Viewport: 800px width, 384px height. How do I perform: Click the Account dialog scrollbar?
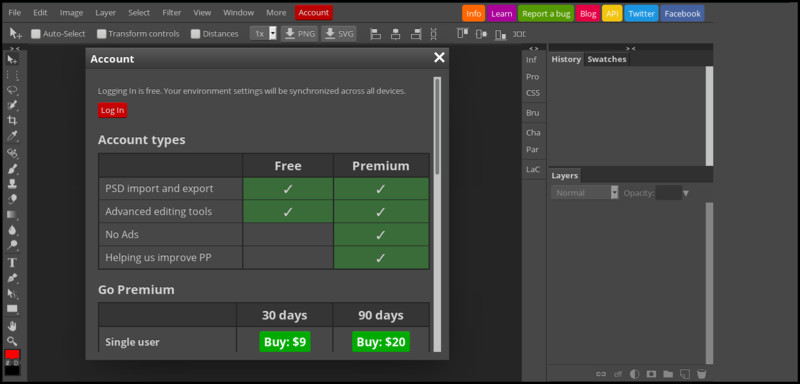437,214
